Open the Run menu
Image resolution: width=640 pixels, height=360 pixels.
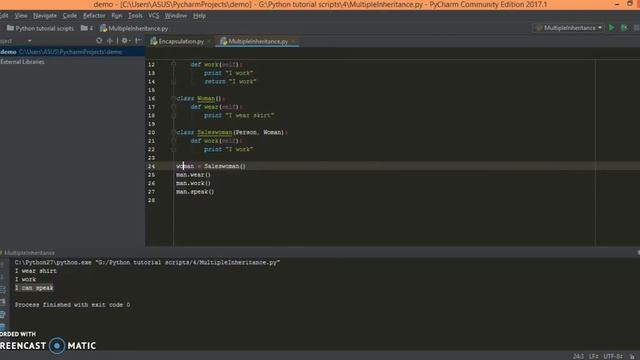pos(117,16)
